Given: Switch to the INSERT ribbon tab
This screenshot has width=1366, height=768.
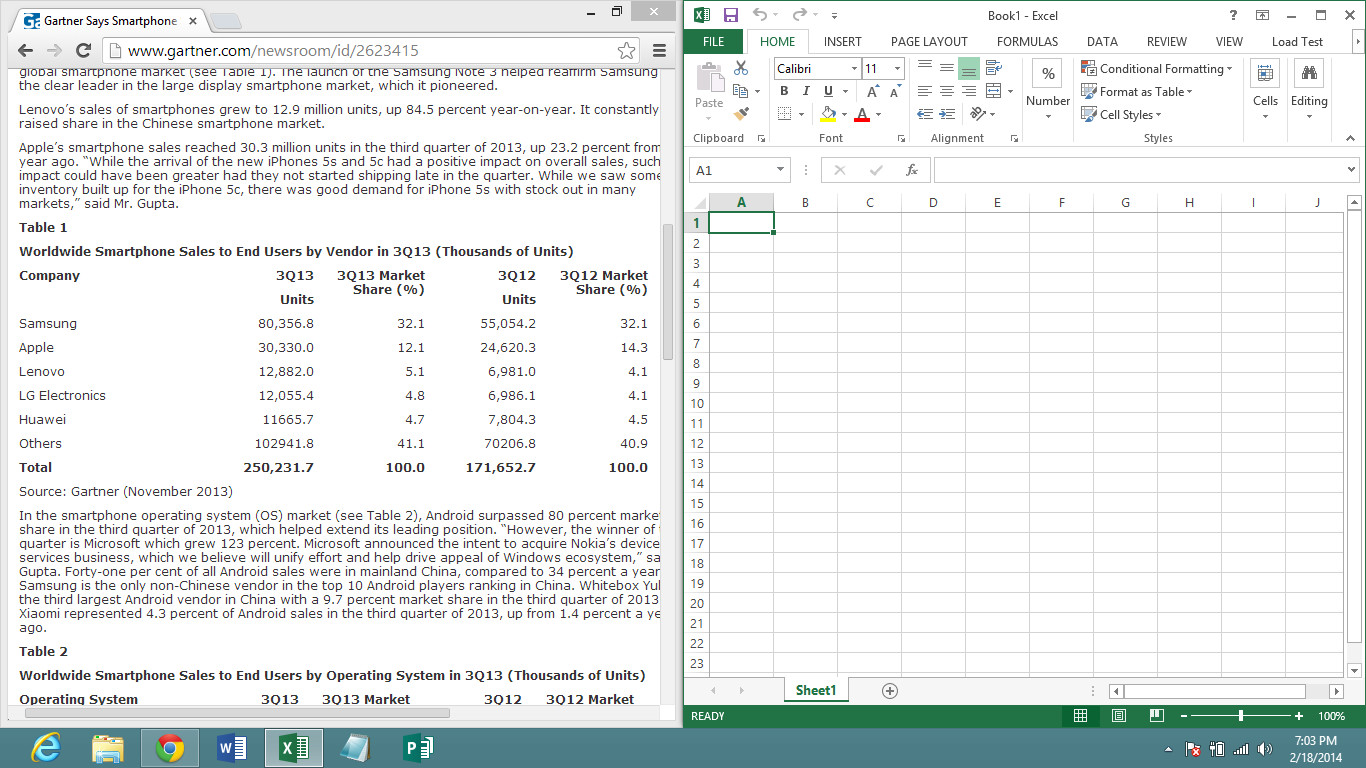Looking at the screenshot, I should (843, 41).
